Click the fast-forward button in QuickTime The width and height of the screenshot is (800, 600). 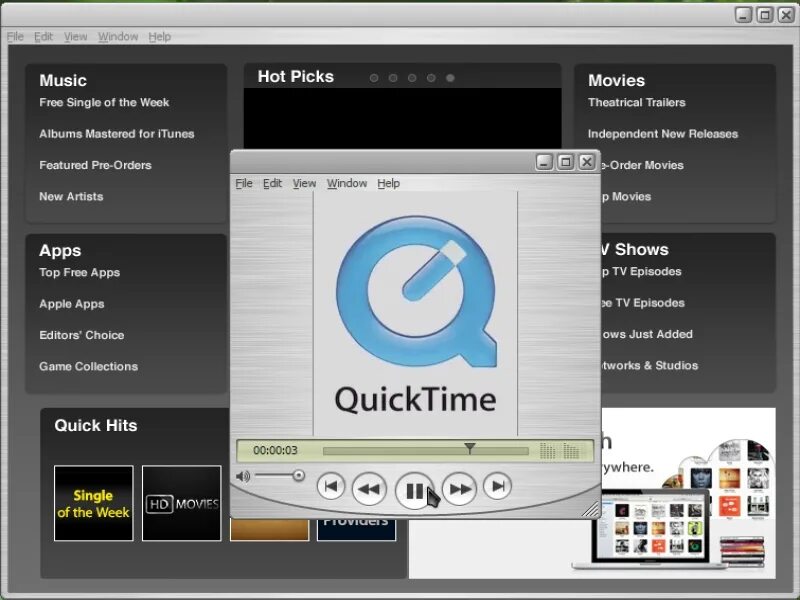[x=460, y=489]
